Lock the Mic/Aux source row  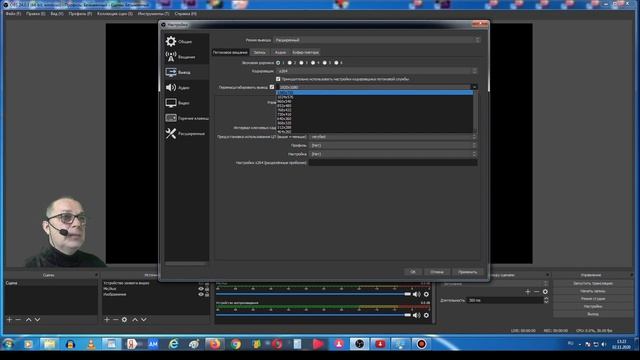[x=207, y=289]
